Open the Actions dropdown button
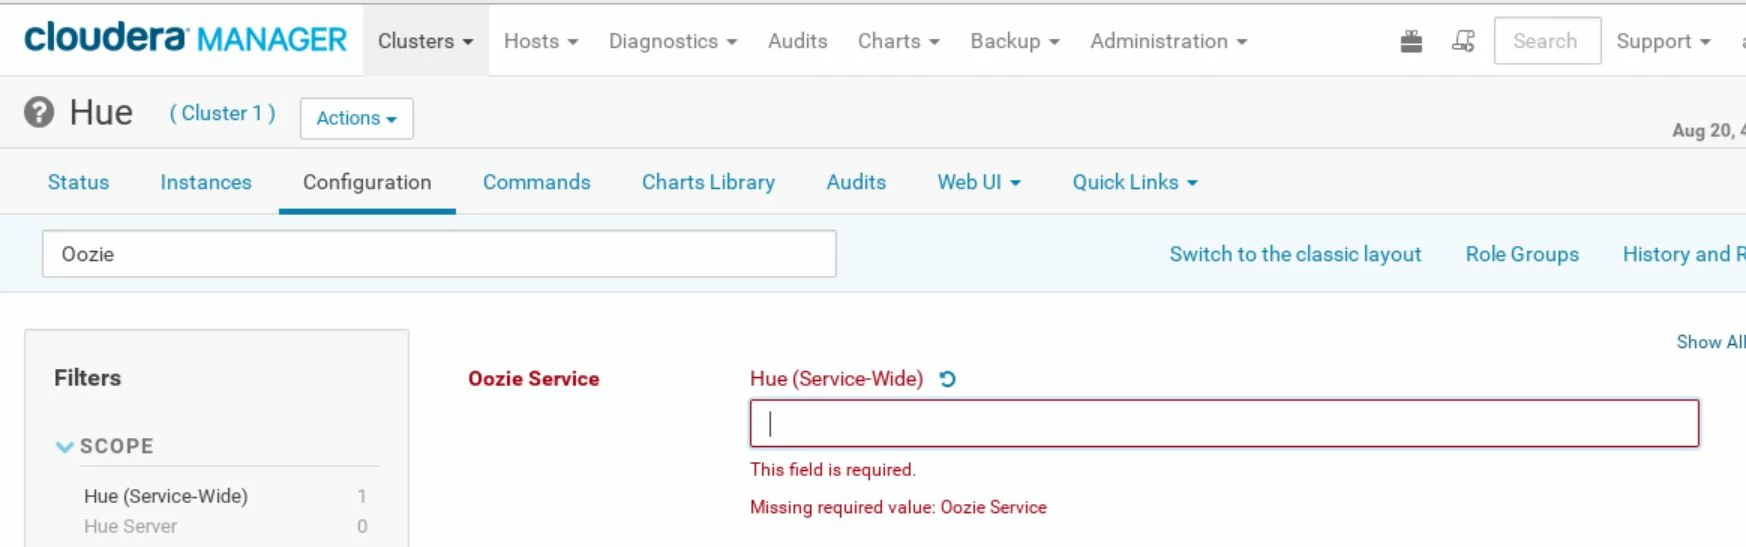This screenshot has width=1746, height=547. (x=357, y=118)
